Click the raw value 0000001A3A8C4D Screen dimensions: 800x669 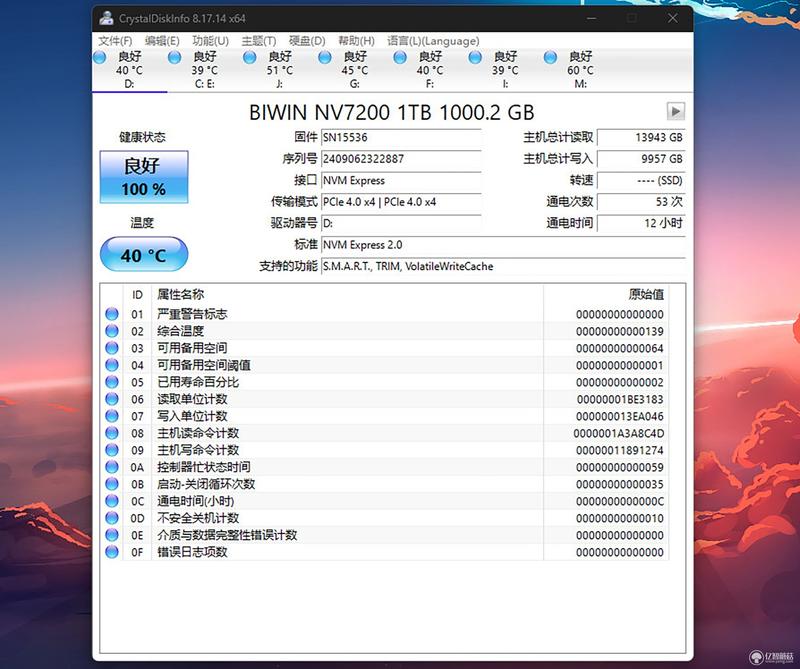[x=618, y=434]
